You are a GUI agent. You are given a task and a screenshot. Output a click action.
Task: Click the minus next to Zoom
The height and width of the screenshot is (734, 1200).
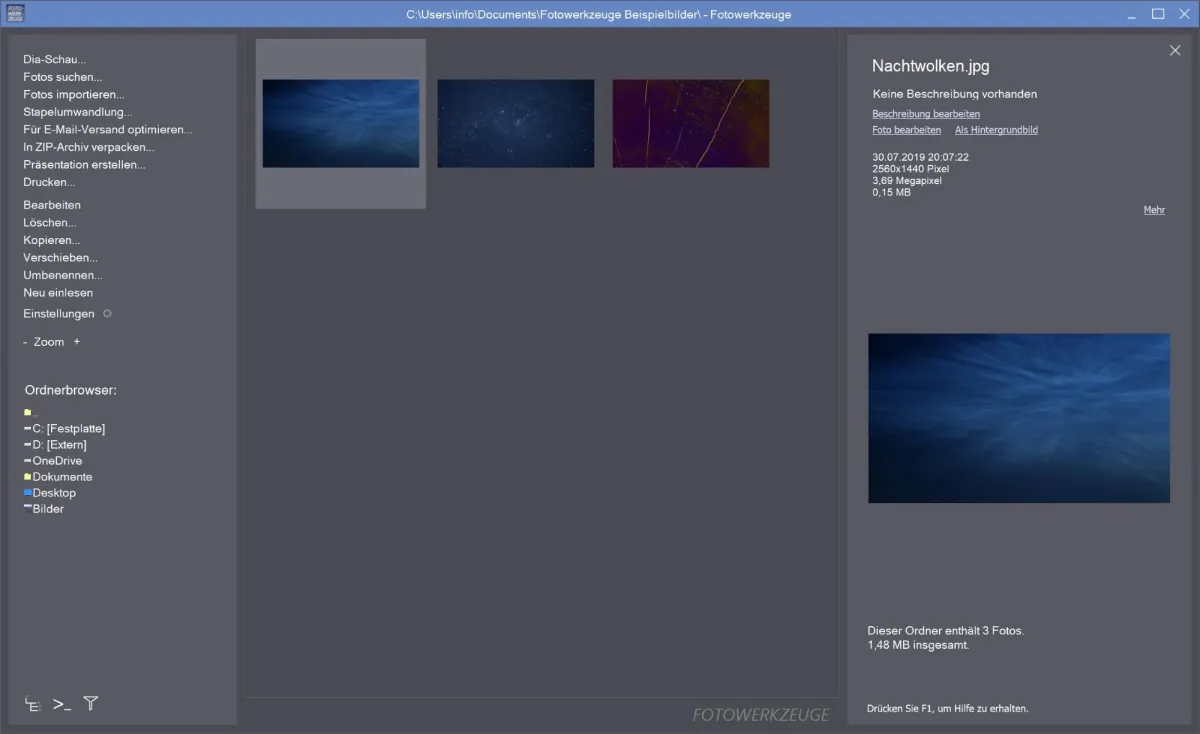26,342
